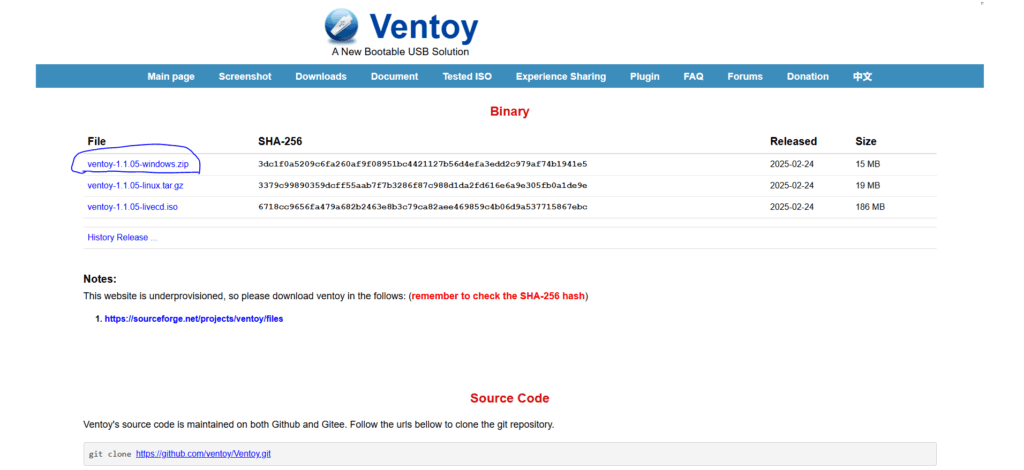Screen dimensions: 1024x470
Task: Click the SHA-256 column header
Action: [280, 141]
